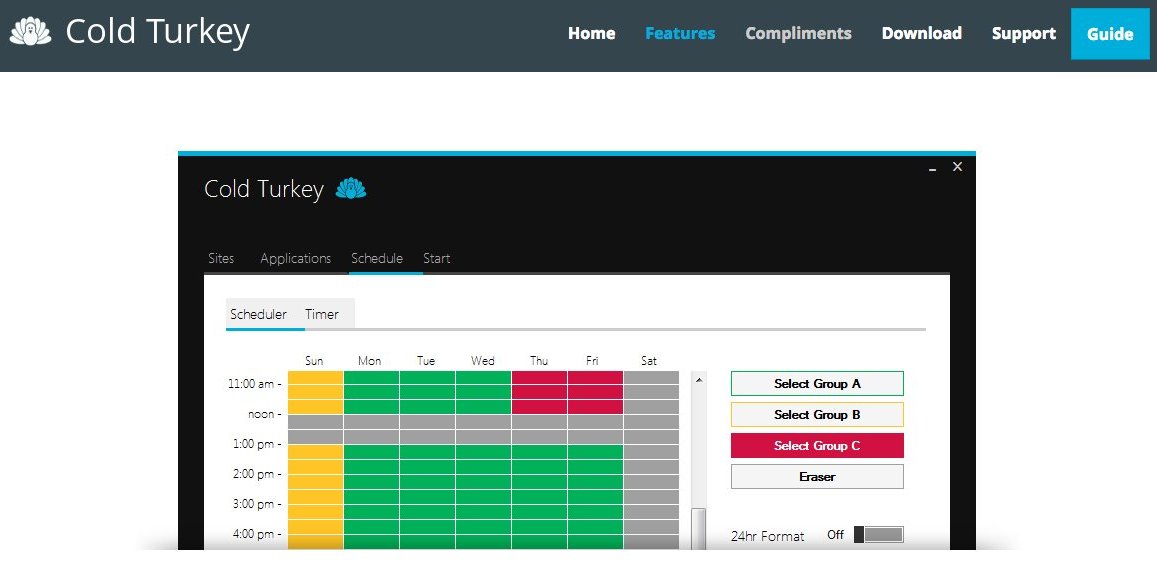Choose the Eraser button
Screen dimensions: 1157x578
tap(817, 477)
